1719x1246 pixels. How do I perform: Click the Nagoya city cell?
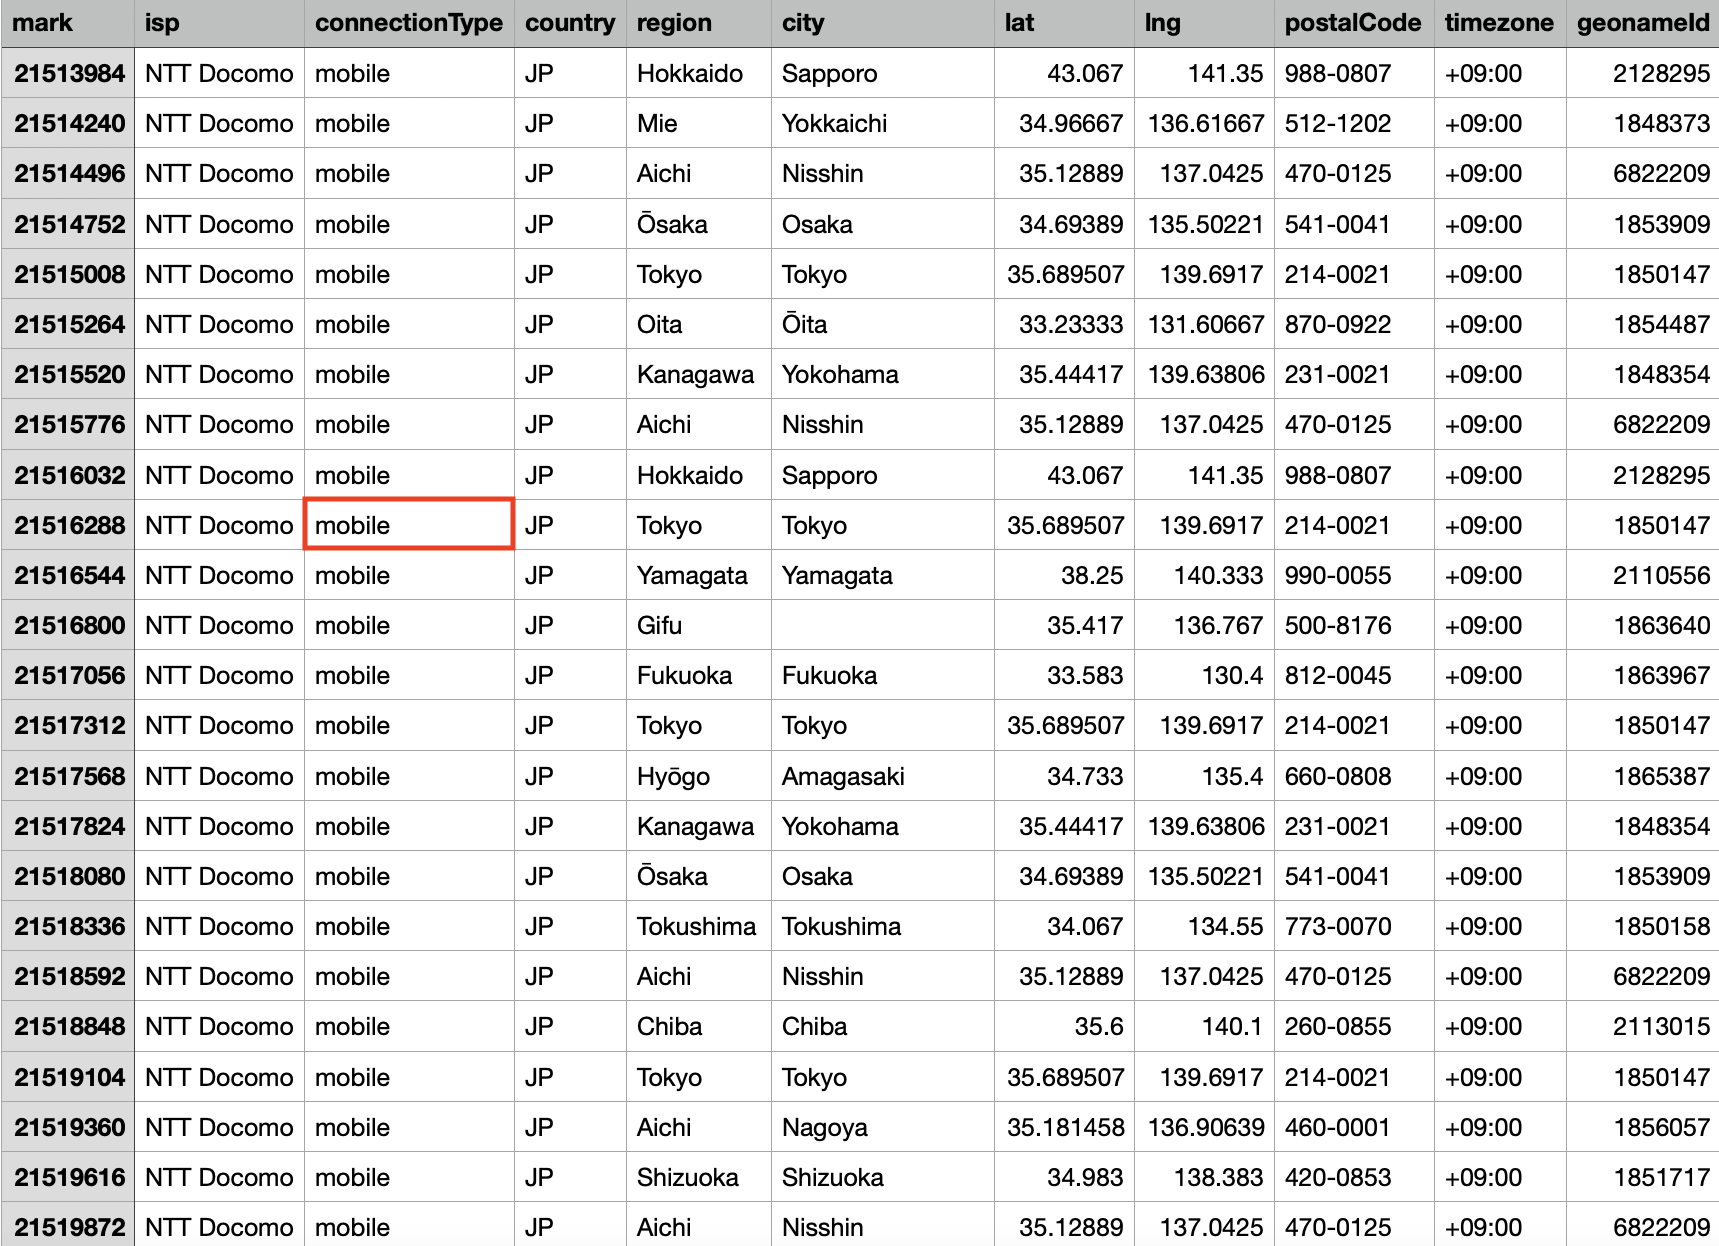tap(883, 1127)
